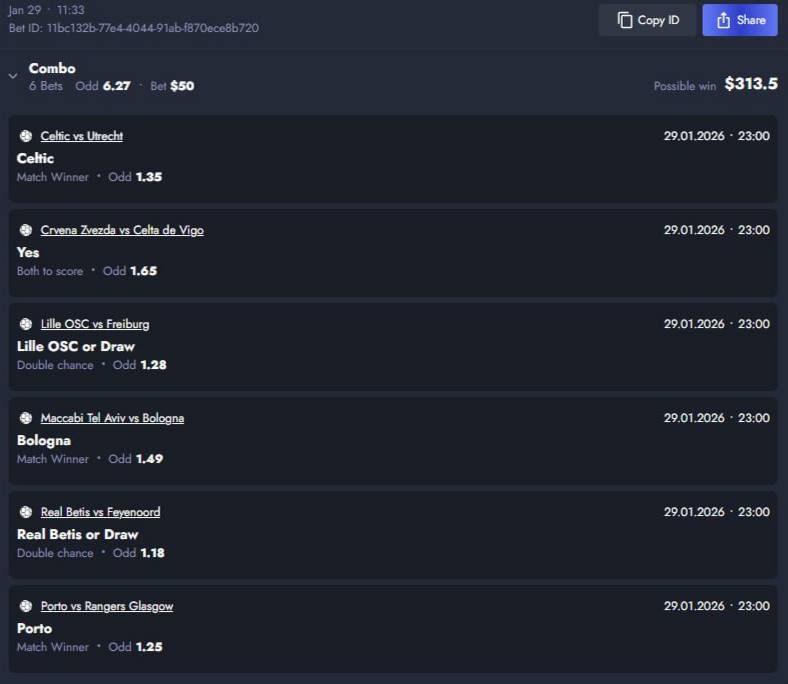Click the Combo heading title

[52, 68]
